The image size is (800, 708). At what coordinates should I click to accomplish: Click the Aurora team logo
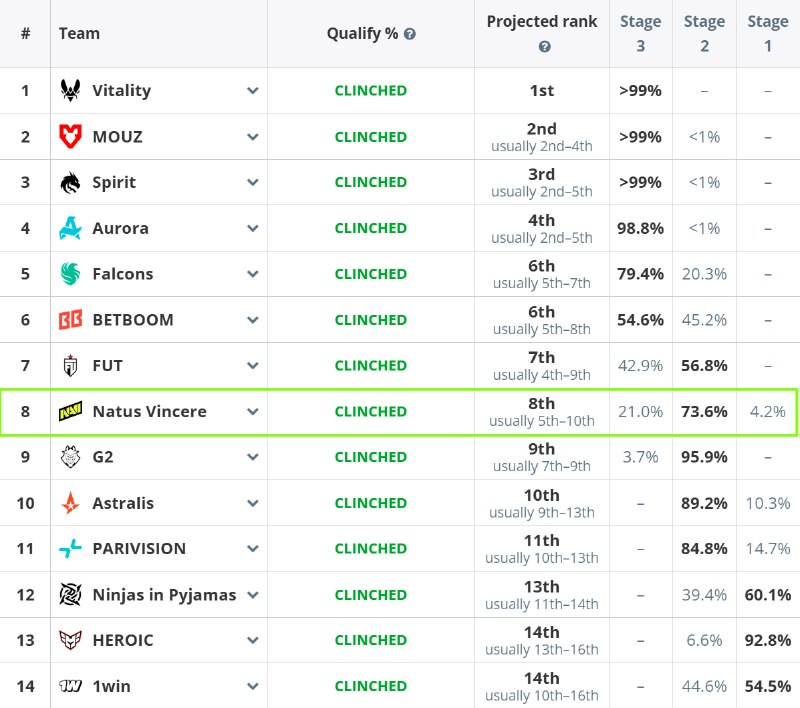[70, 228]
